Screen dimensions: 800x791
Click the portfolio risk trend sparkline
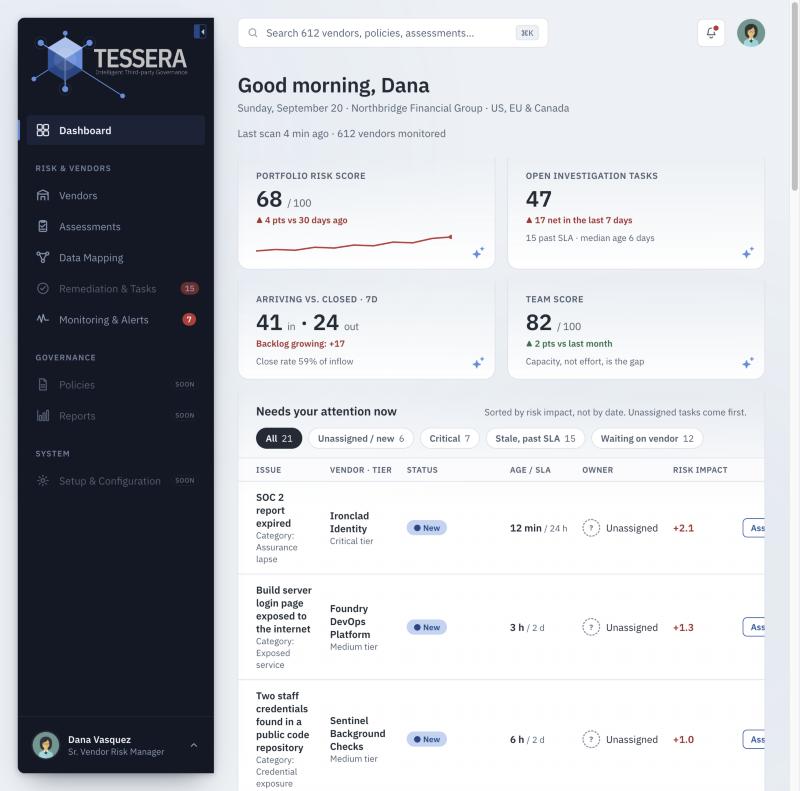coord(354,243)
